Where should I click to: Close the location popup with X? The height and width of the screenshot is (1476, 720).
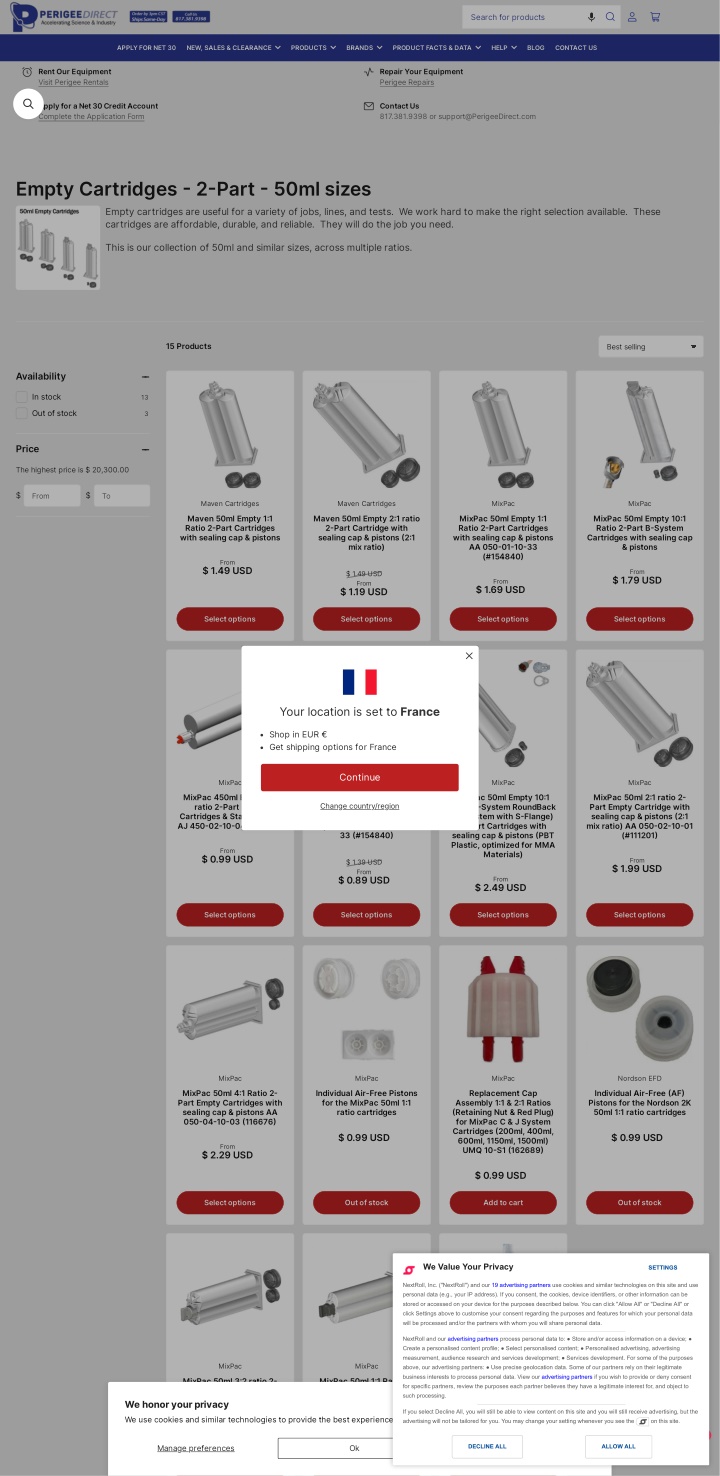[469, 656]
